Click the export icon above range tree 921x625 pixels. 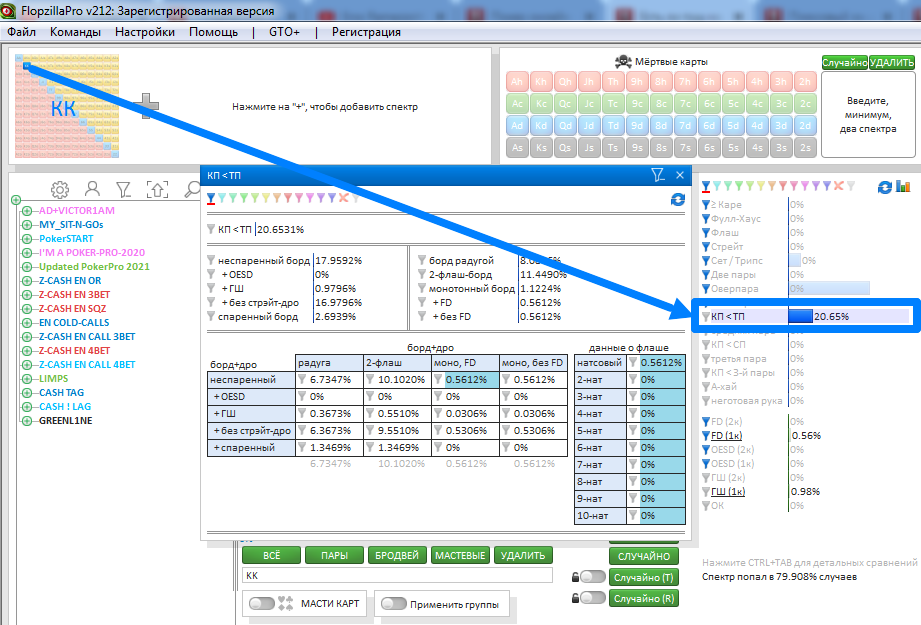click(157, 189)
